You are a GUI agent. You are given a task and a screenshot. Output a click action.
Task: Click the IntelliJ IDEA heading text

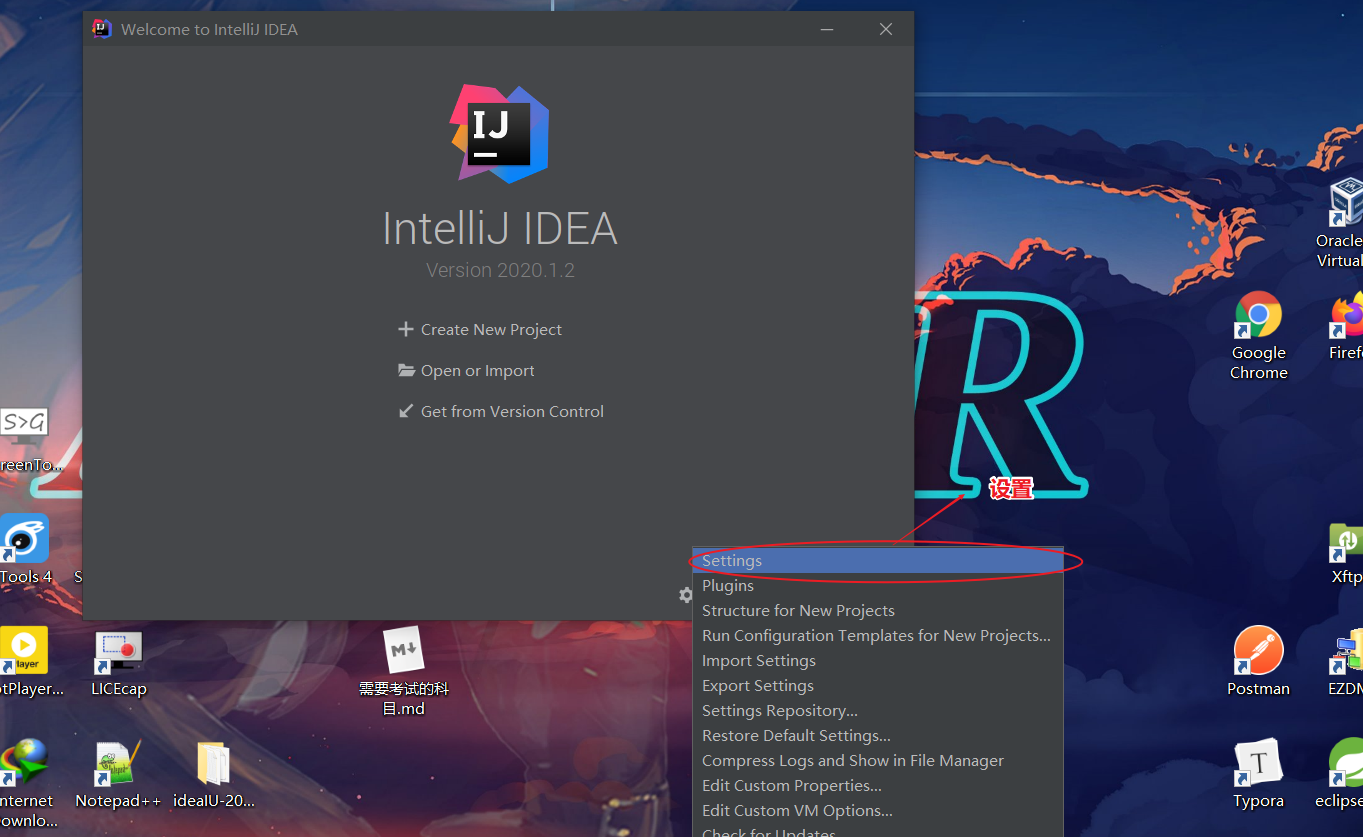click(500, 229)
